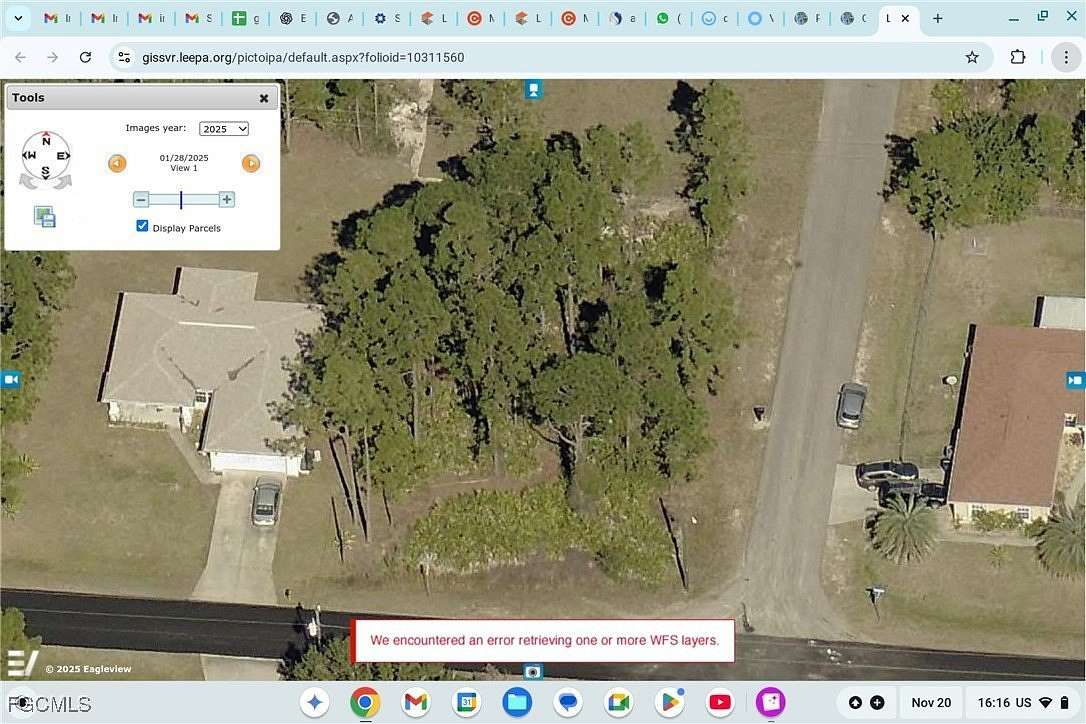Uncheck the Display Parcels checkbox
The image size is (1086, 724).
[x=142, y=225]
